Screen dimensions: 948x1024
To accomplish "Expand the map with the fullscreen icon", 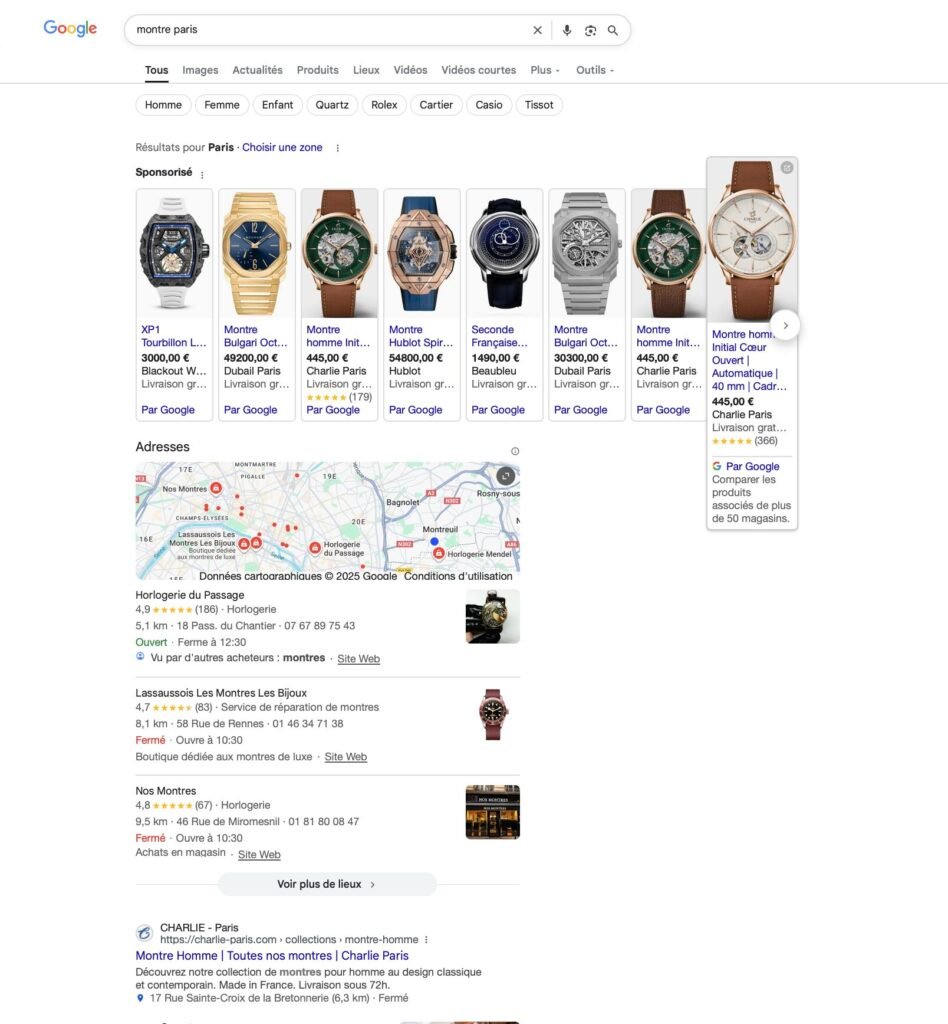I will 506,475.
